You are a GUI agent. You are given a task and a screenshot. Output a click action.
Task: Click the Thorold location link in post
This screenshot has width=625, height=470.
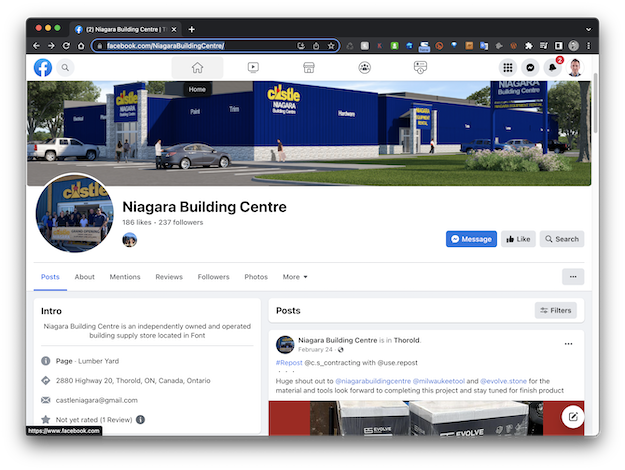[x=407, y=340]
